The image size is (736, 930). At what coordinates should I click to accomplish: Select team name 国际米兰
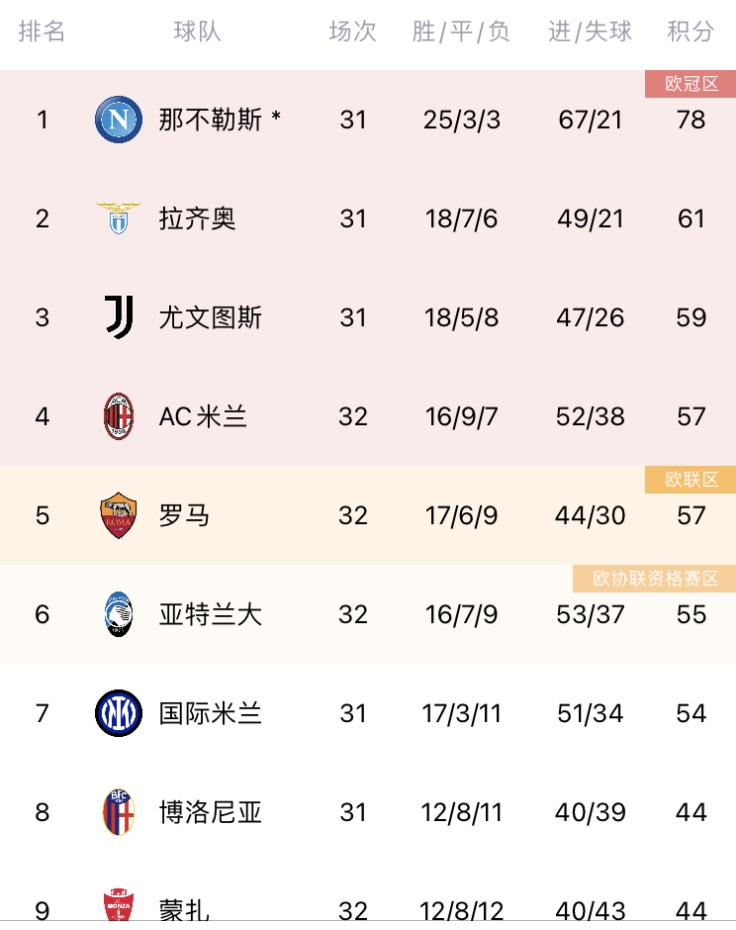(211, 713)
